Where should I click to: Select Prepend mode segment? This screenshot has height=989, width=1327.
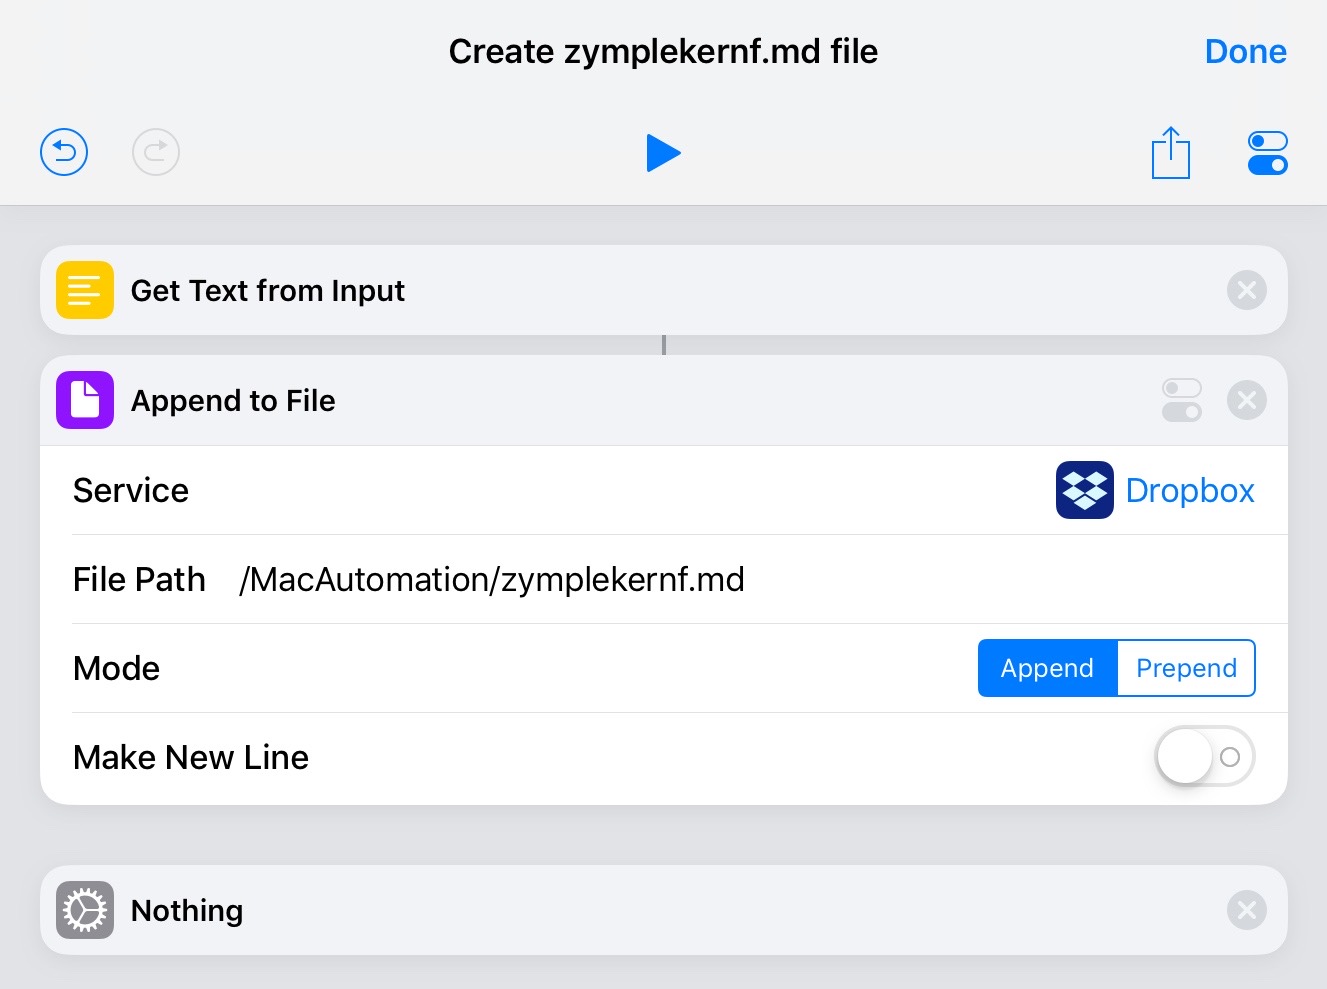[x=1186, y=668]
